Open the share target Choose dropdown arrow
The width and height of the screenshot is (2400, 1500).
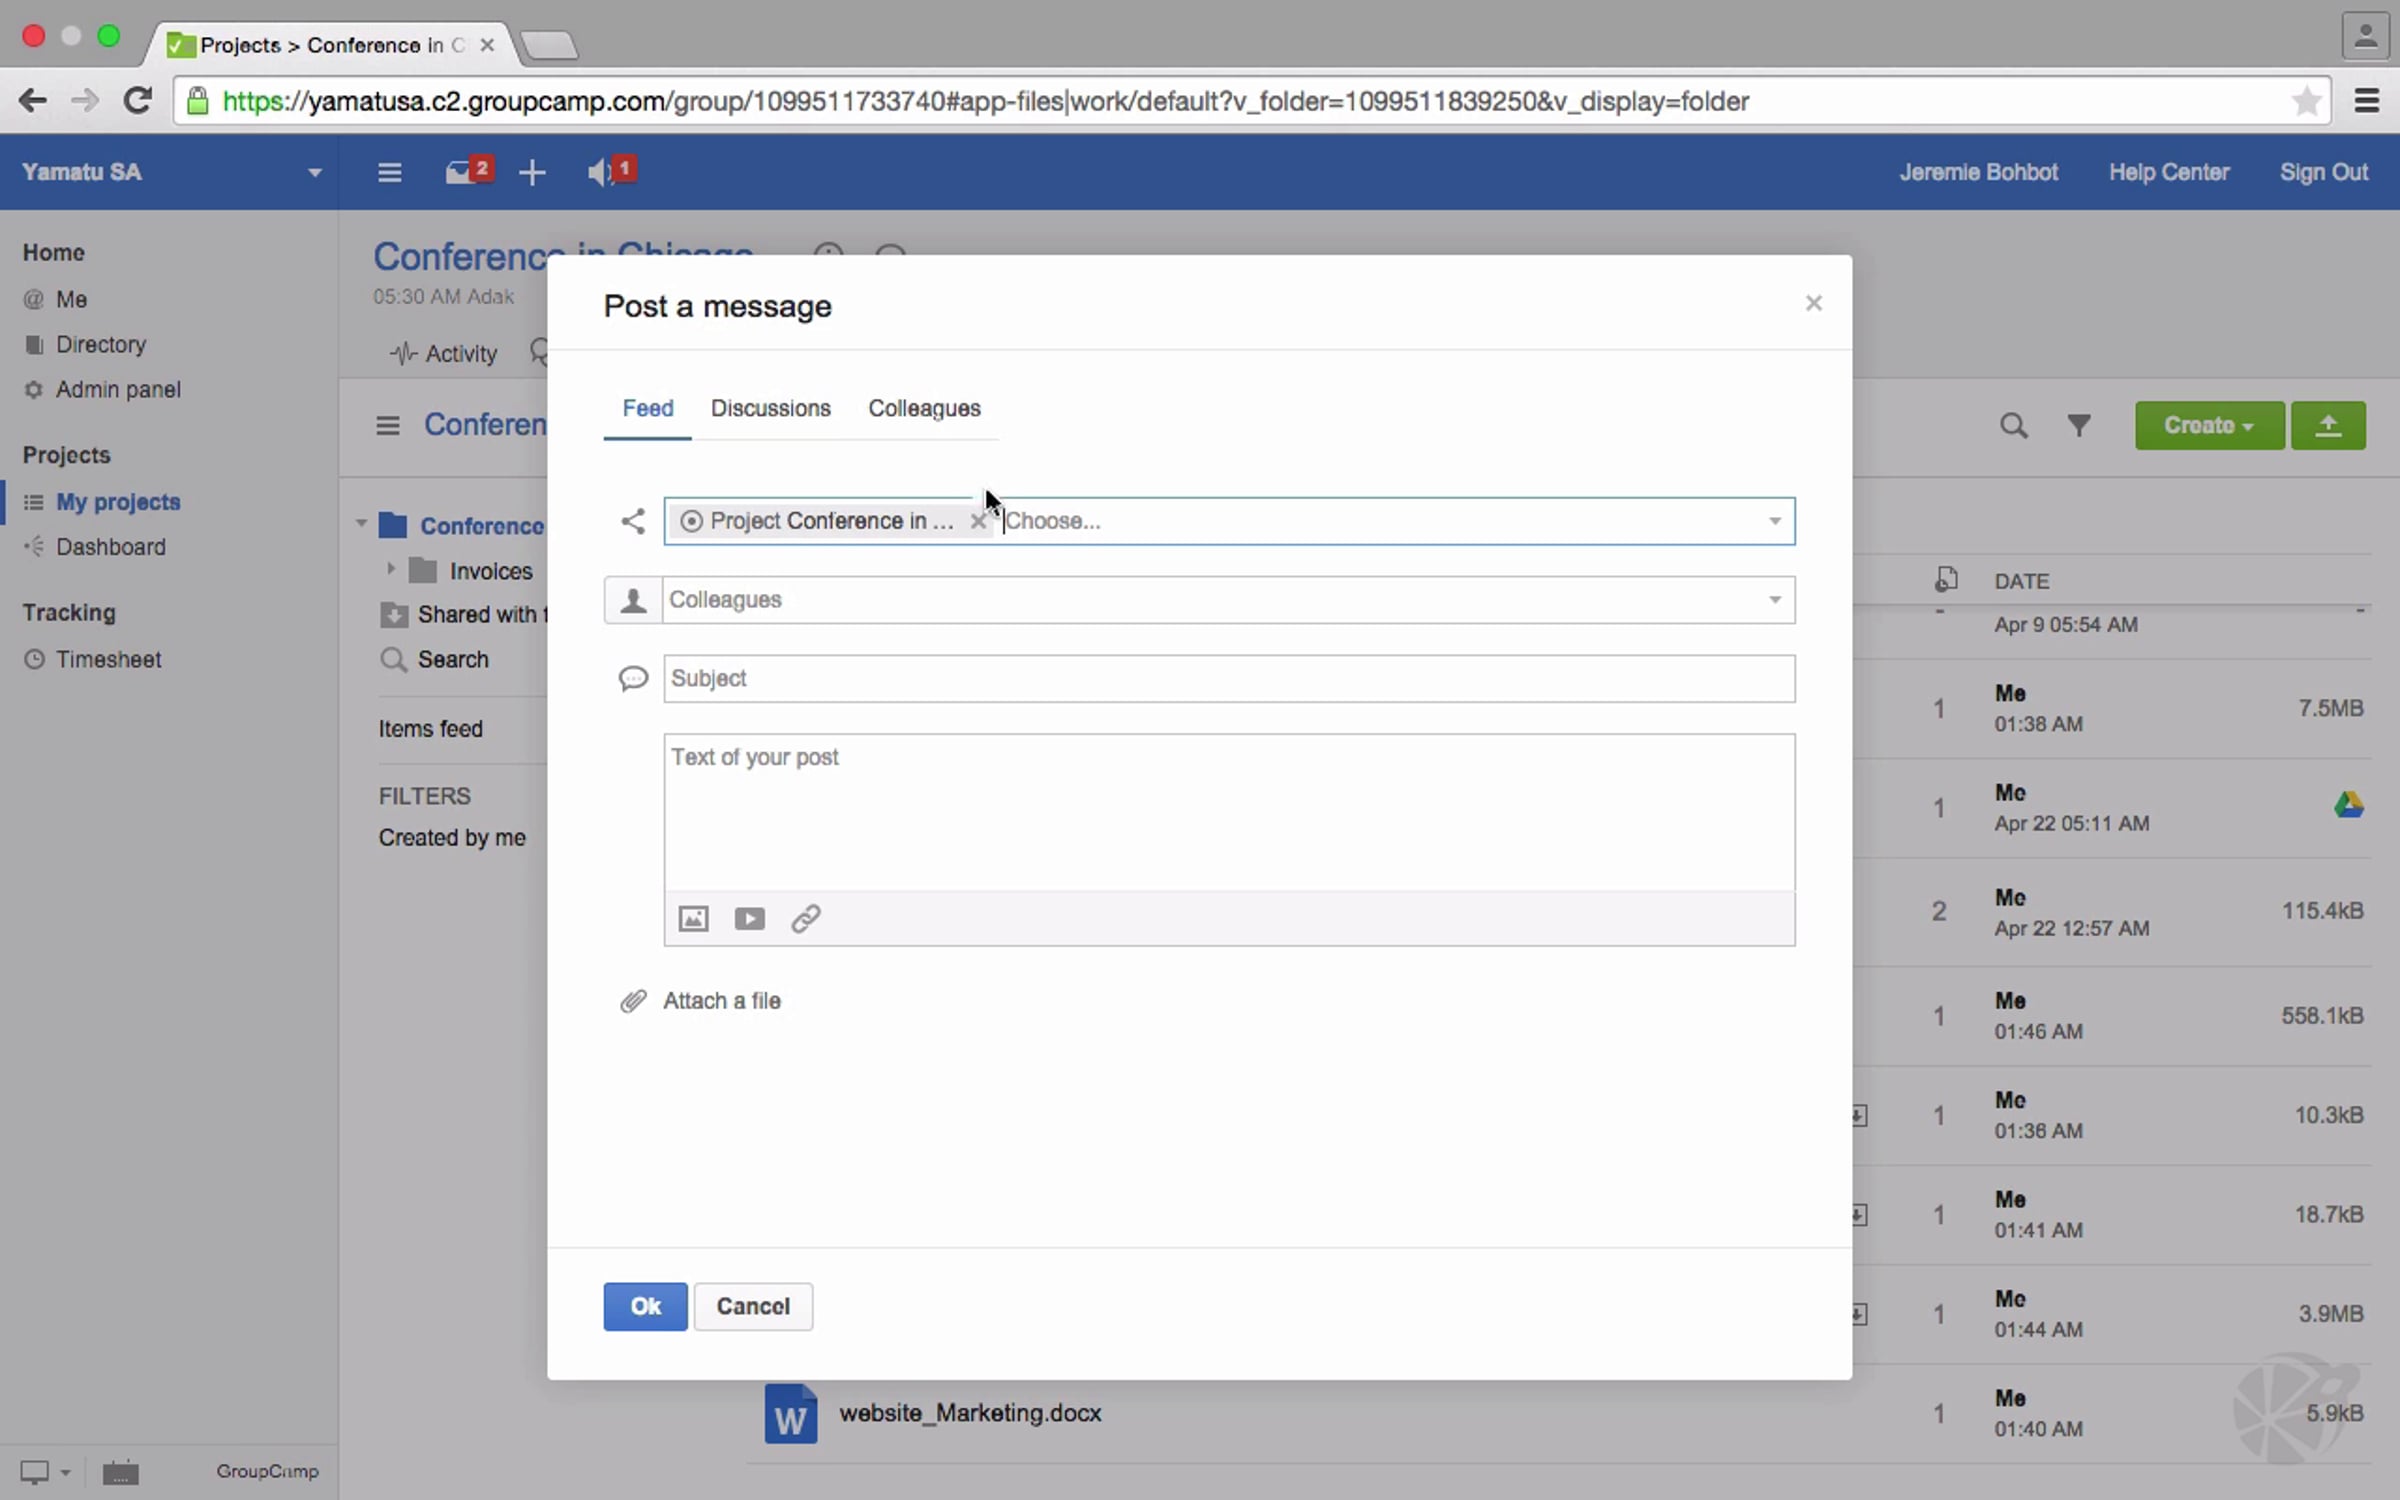[x=1774, y=521]
